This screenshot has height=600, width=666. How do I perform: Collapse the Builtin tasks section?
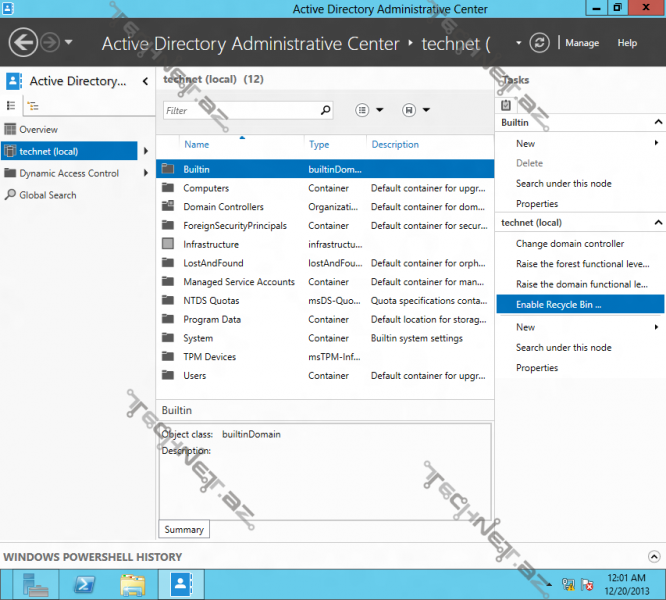[x=658, y=122]
